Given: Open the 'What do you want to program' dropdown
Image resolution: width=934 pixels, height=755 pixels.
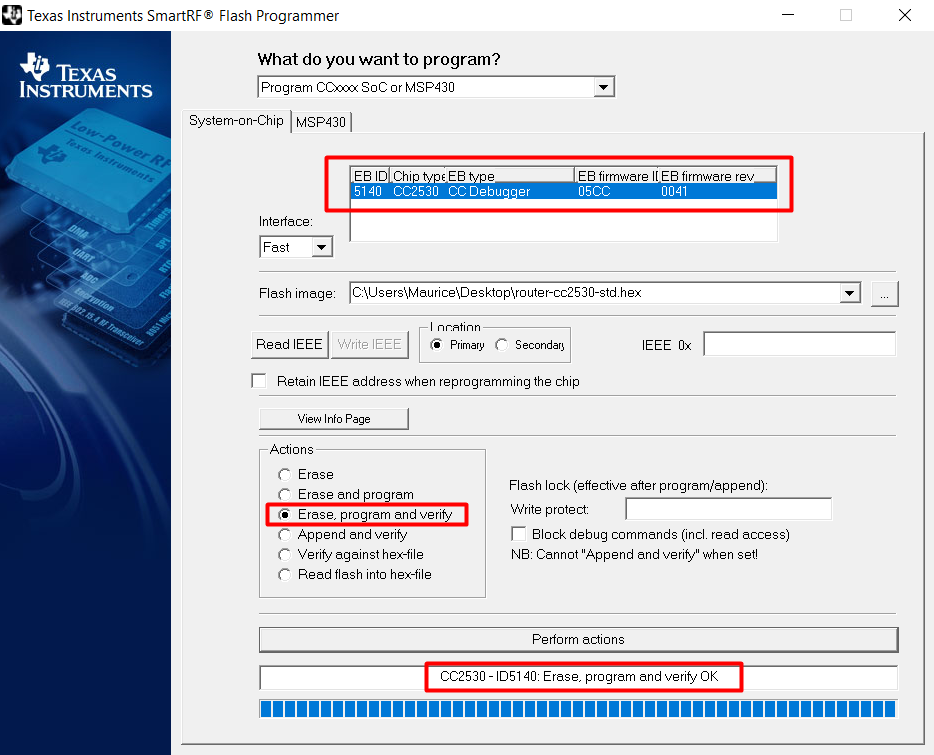Looking at the screenshot, I should 603,88.
